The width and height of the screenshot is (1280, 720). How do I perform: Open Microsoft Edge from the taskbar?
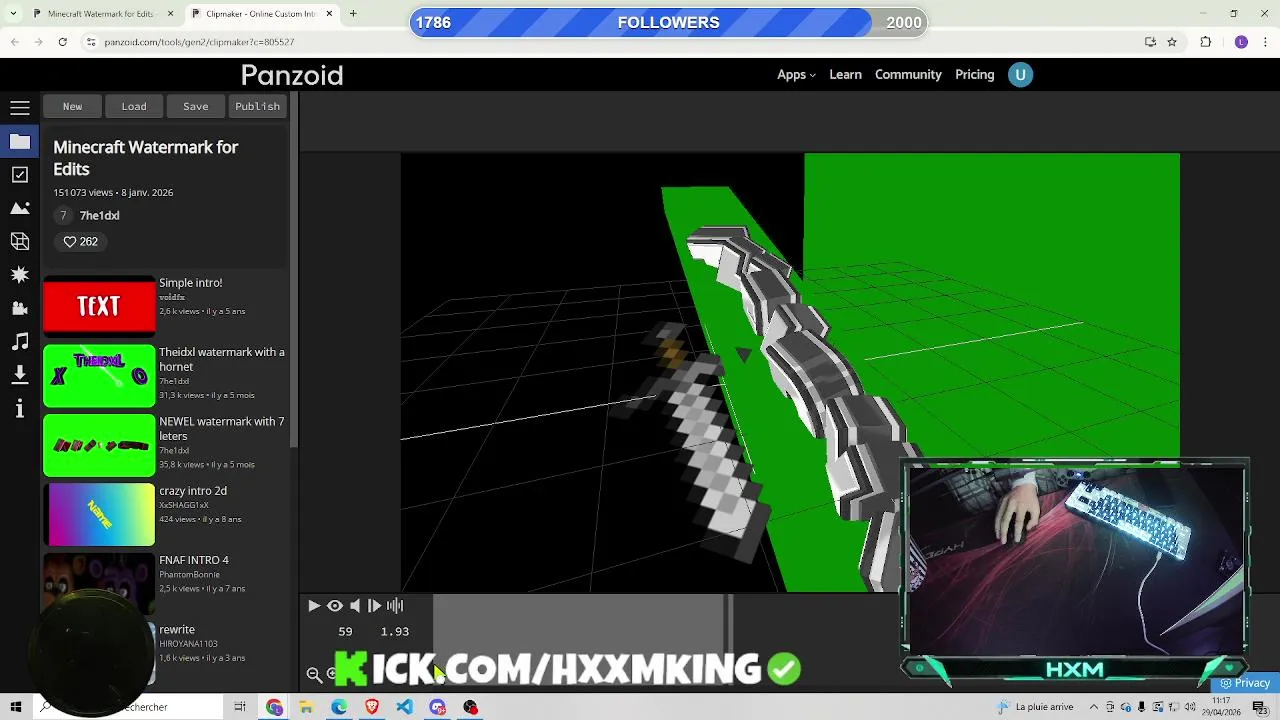(x=339, y=707)
